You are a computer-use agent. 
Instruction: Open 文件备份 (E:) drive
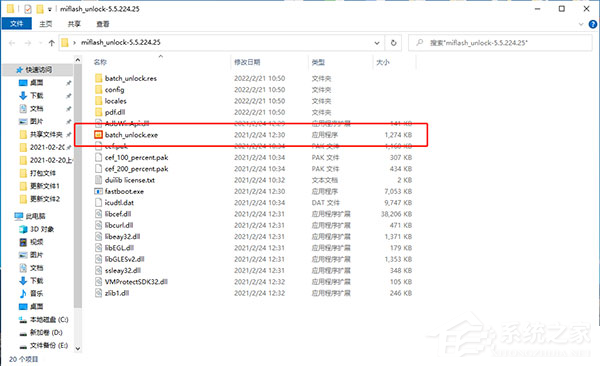49,345
